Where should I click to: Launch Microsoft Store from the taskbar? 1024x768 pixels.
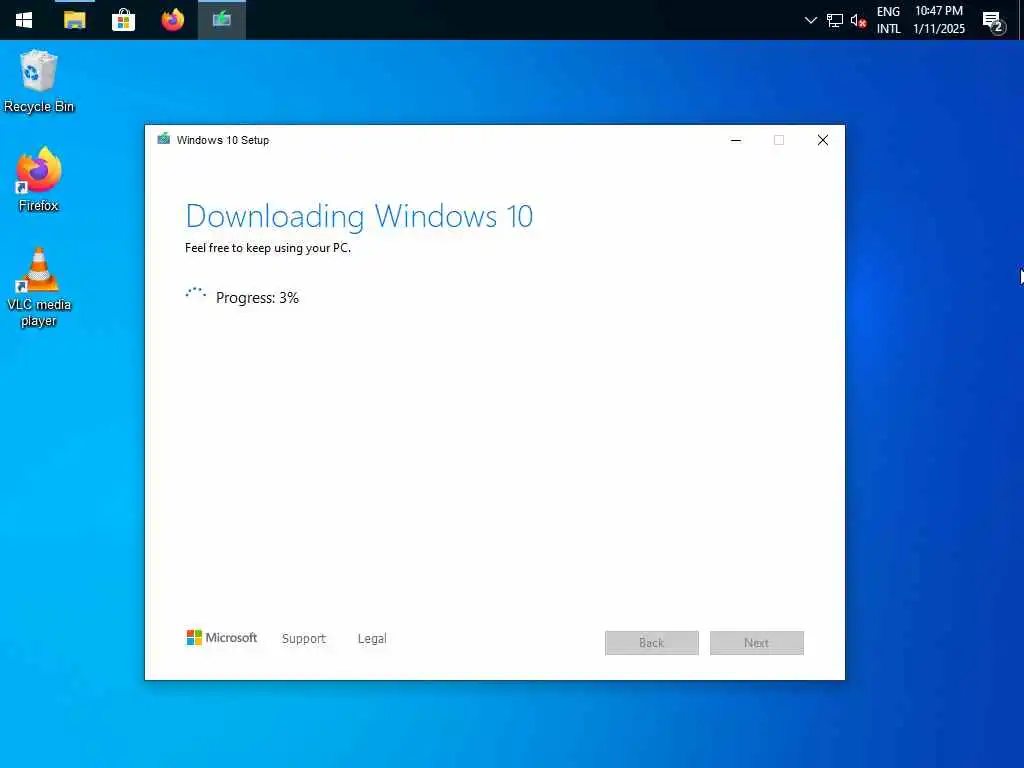pyautogui.click(x=123, y=20)
